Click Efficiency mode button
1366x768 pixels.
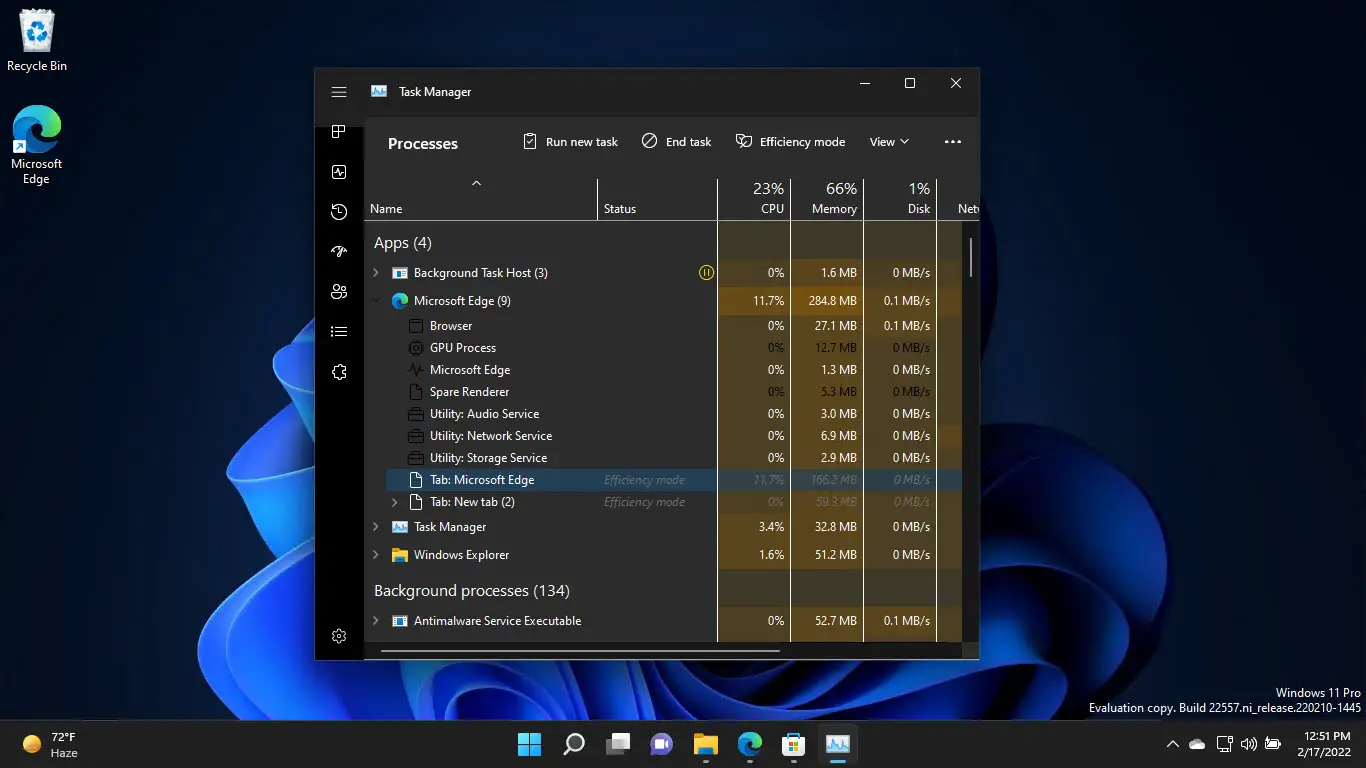coord(791,142)
